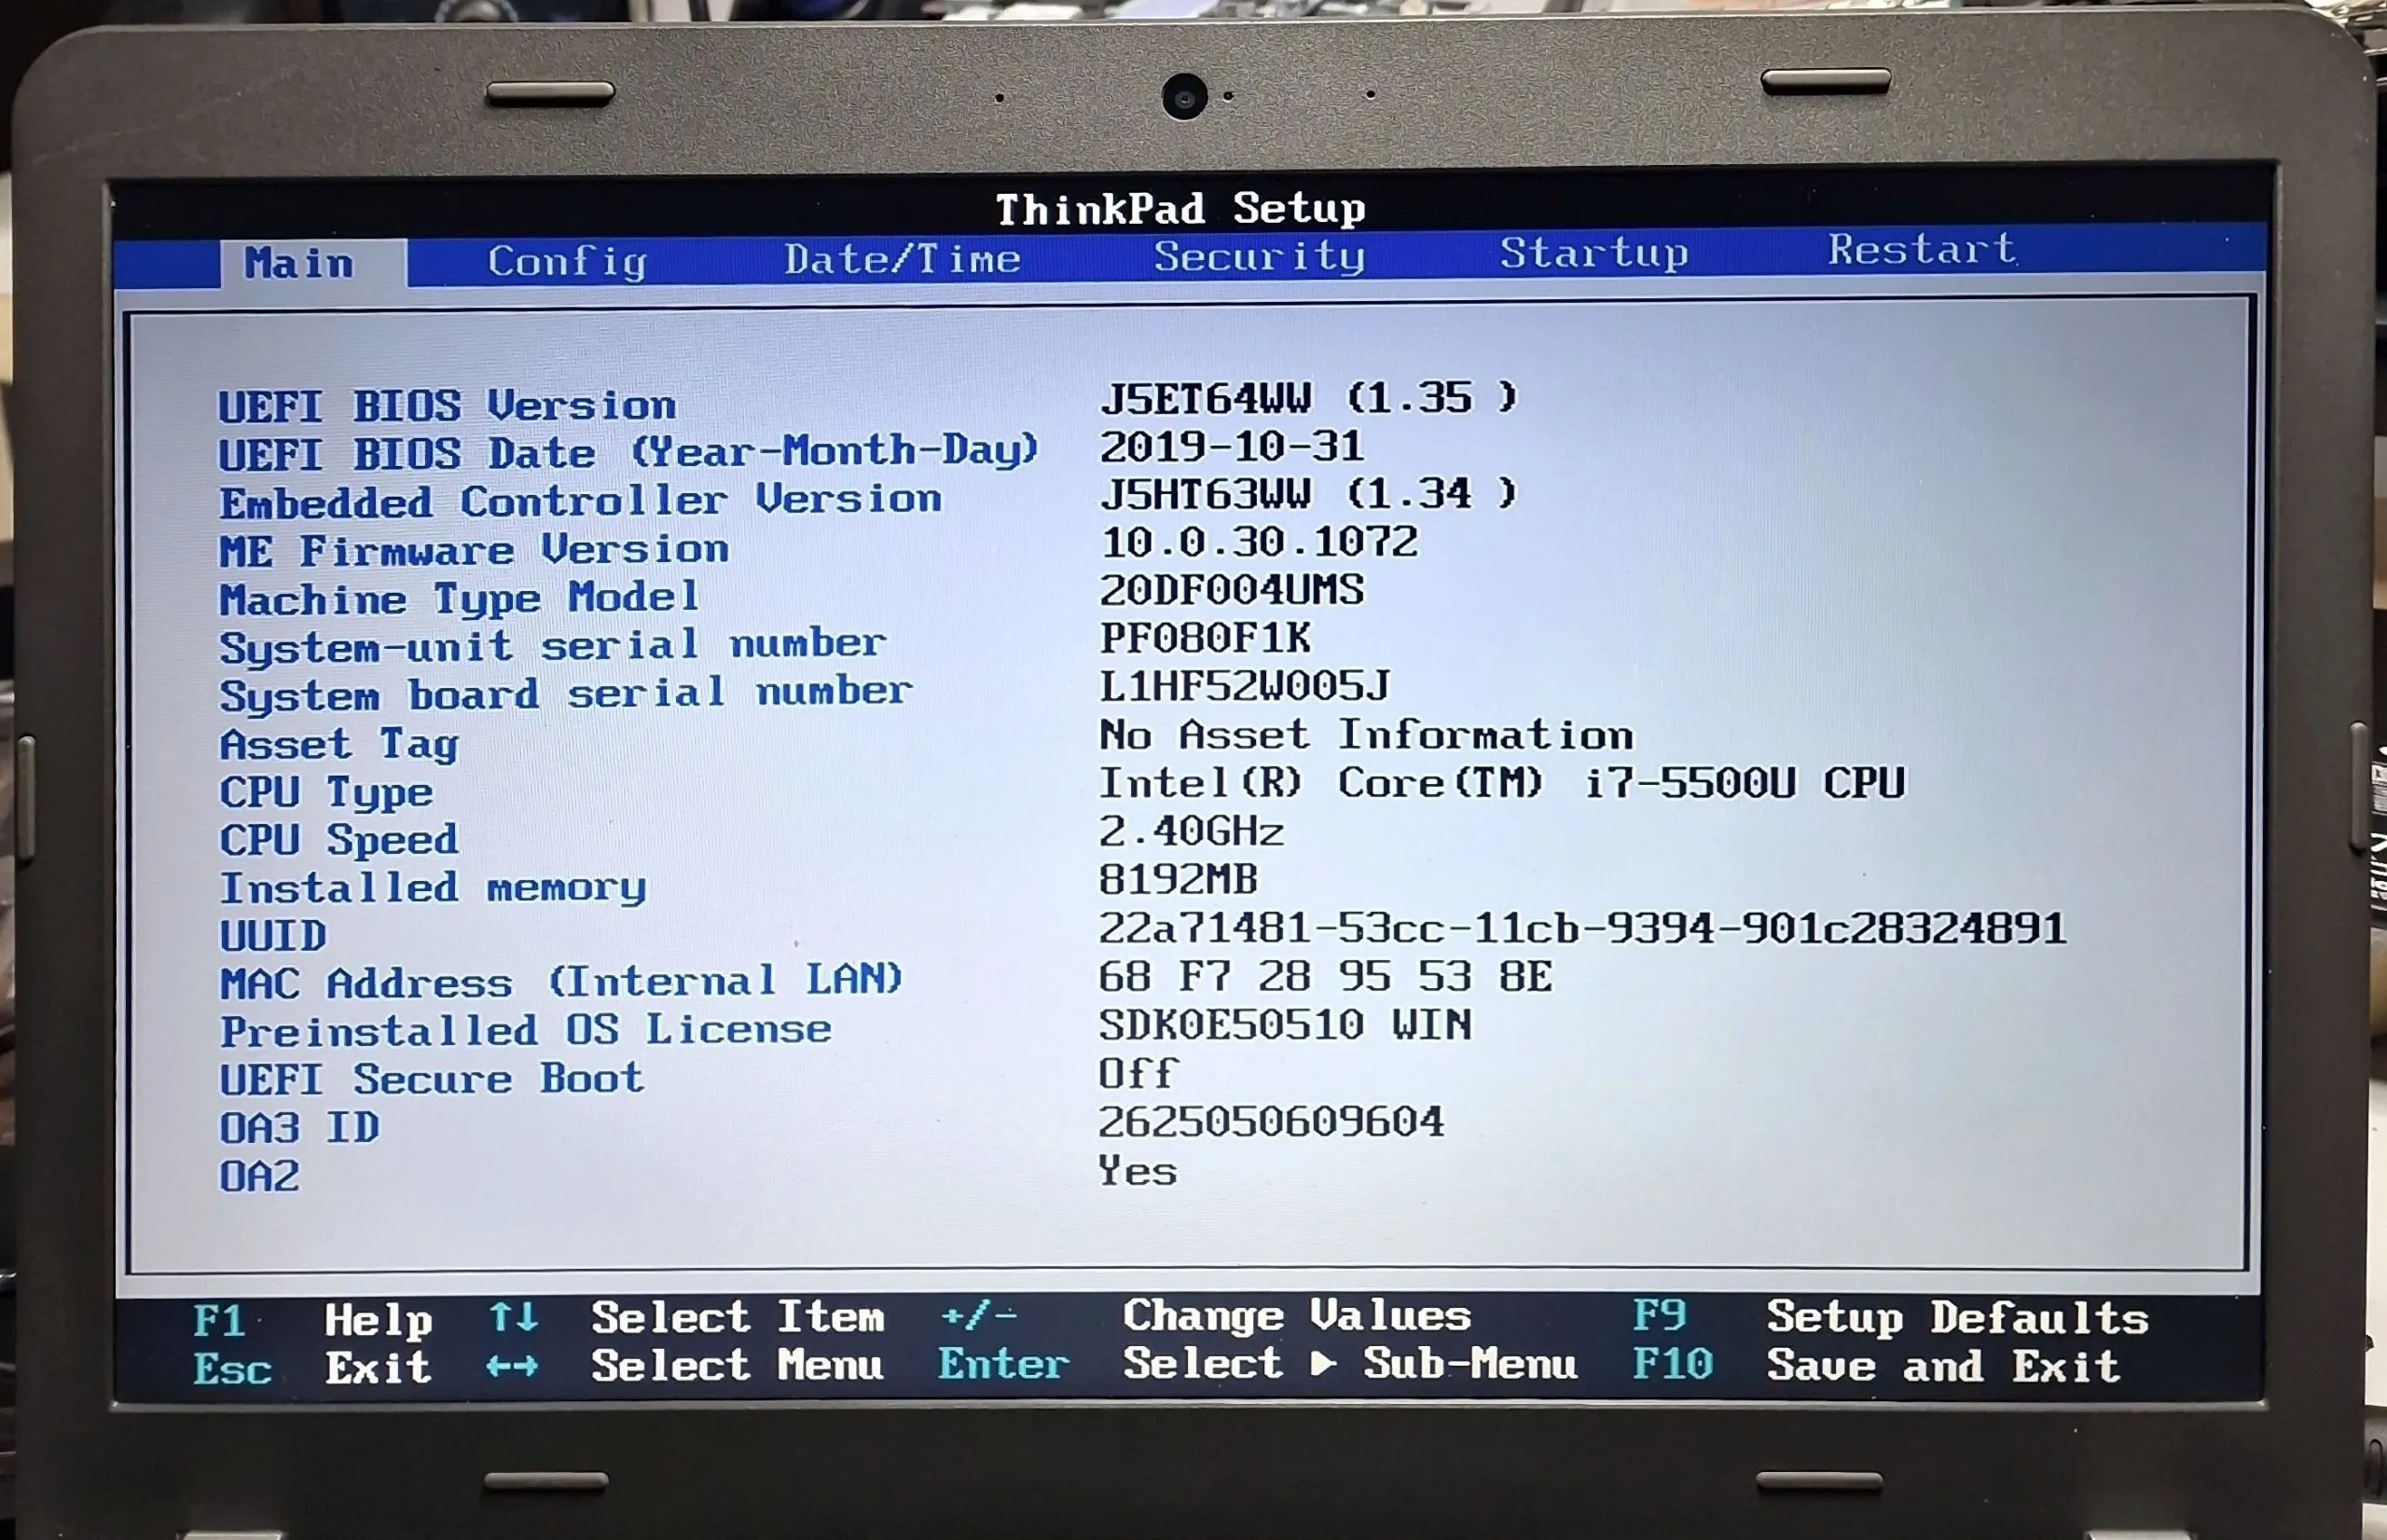
Task: Click the UUID label
Action: [x=273, y=936]
